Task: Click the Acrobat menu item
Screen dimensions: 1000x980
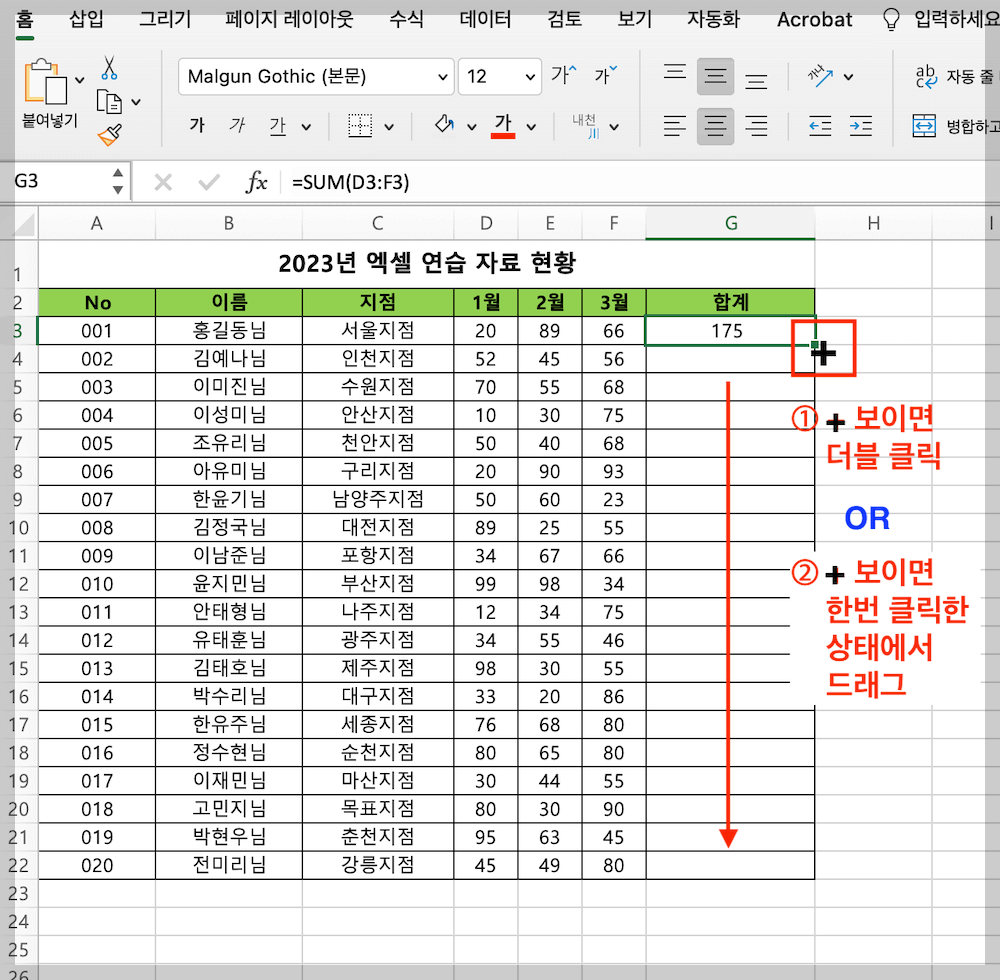Action: coord(813,19)
